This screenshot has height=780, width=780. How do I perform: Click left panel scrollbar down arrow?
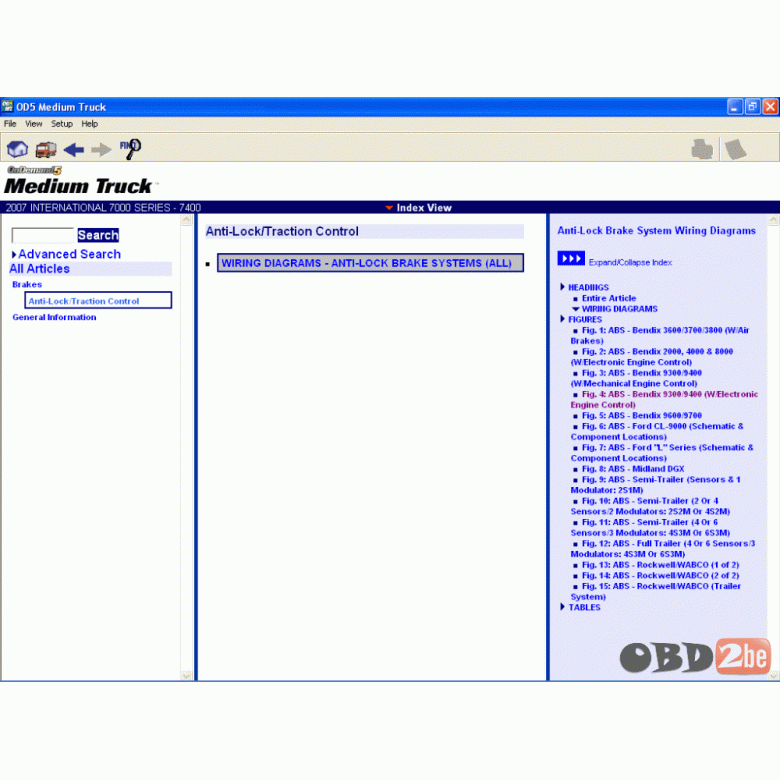coord(186,675)
